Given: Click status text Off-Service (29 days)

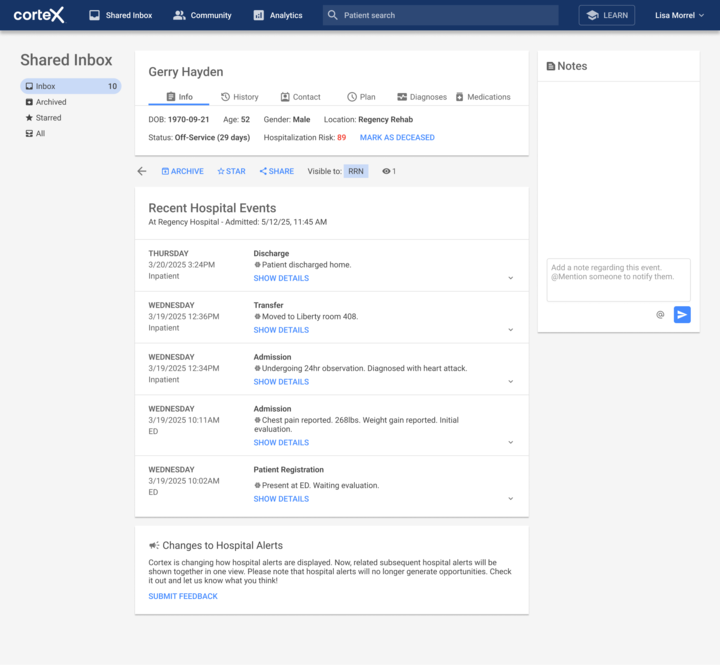Looking at the screenshot, I should coord(212,137).
